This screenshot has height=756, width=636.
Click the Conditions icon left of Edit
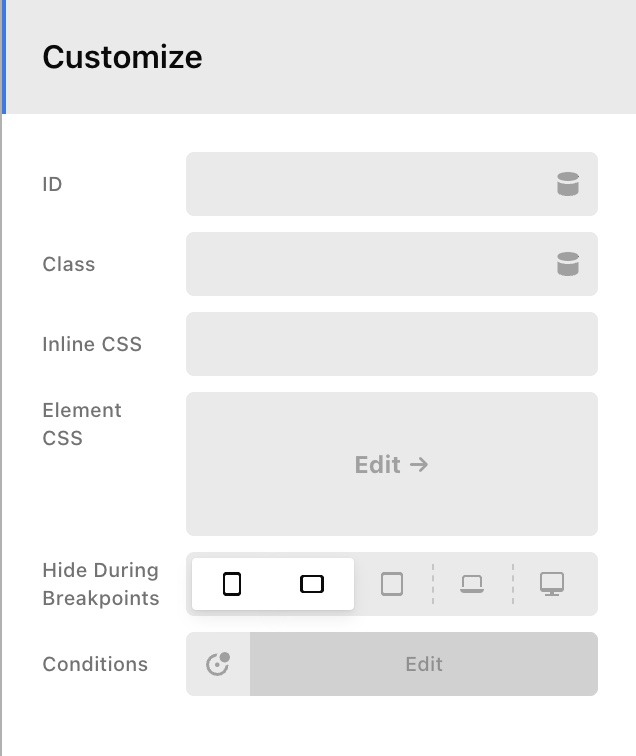218,664
